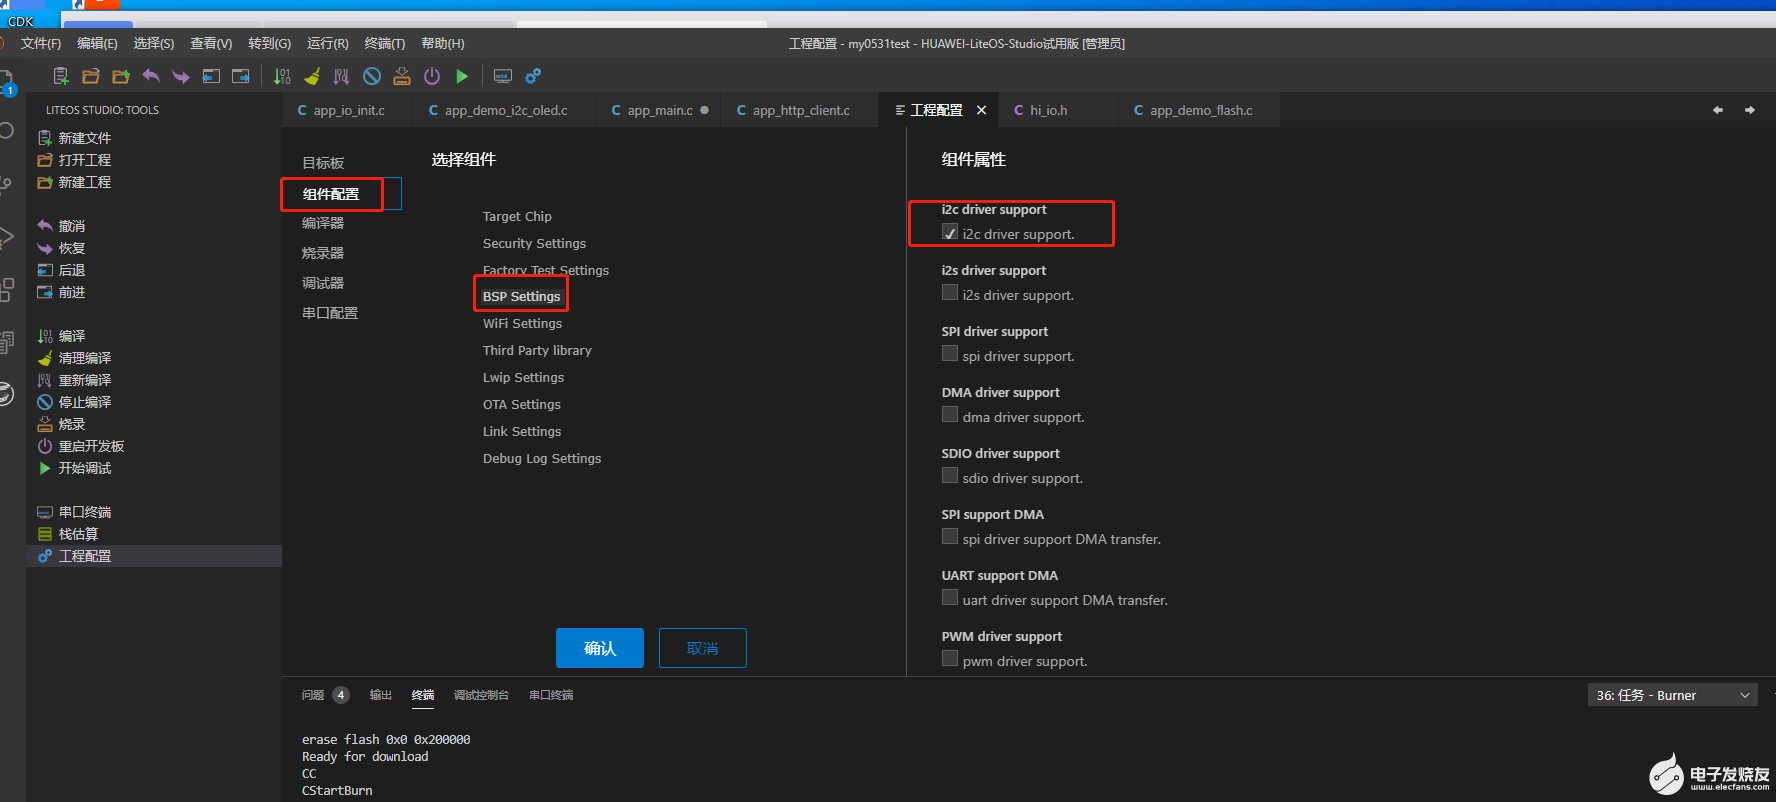Switch to the 问题 panel tab
The image size is (1776, 802).
[313, 695]
